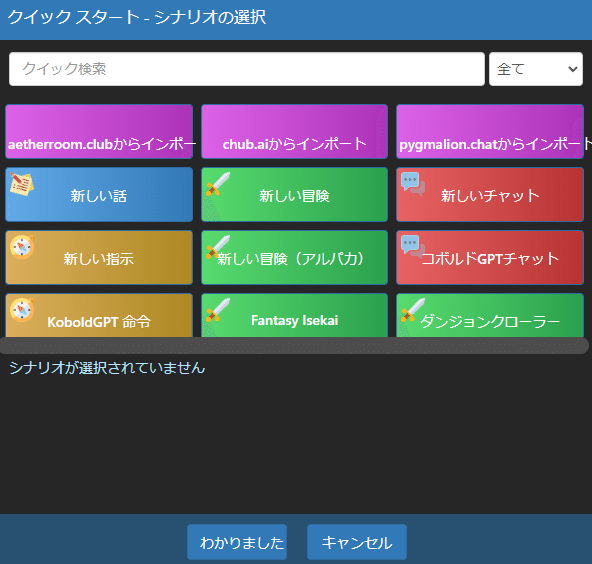Viewport: 592px width, 564px height.
Task: Click the sword icon on Fantasy Isekai
Action: 218,310
